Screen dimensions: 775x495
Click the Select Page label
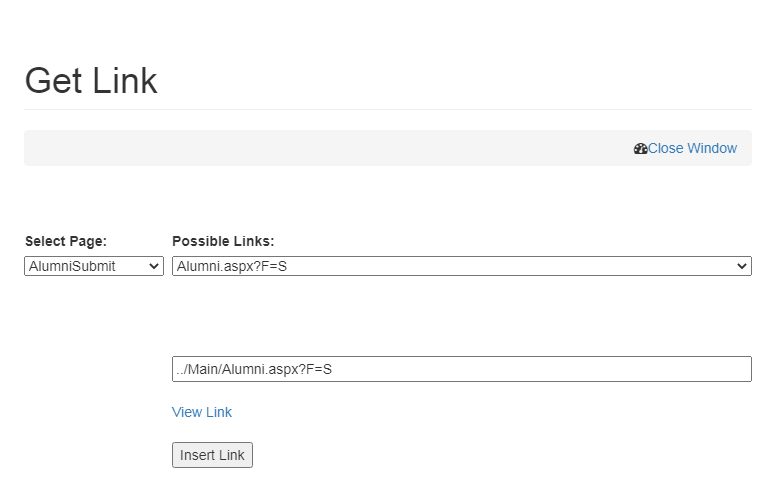click(x=66, y=241)
